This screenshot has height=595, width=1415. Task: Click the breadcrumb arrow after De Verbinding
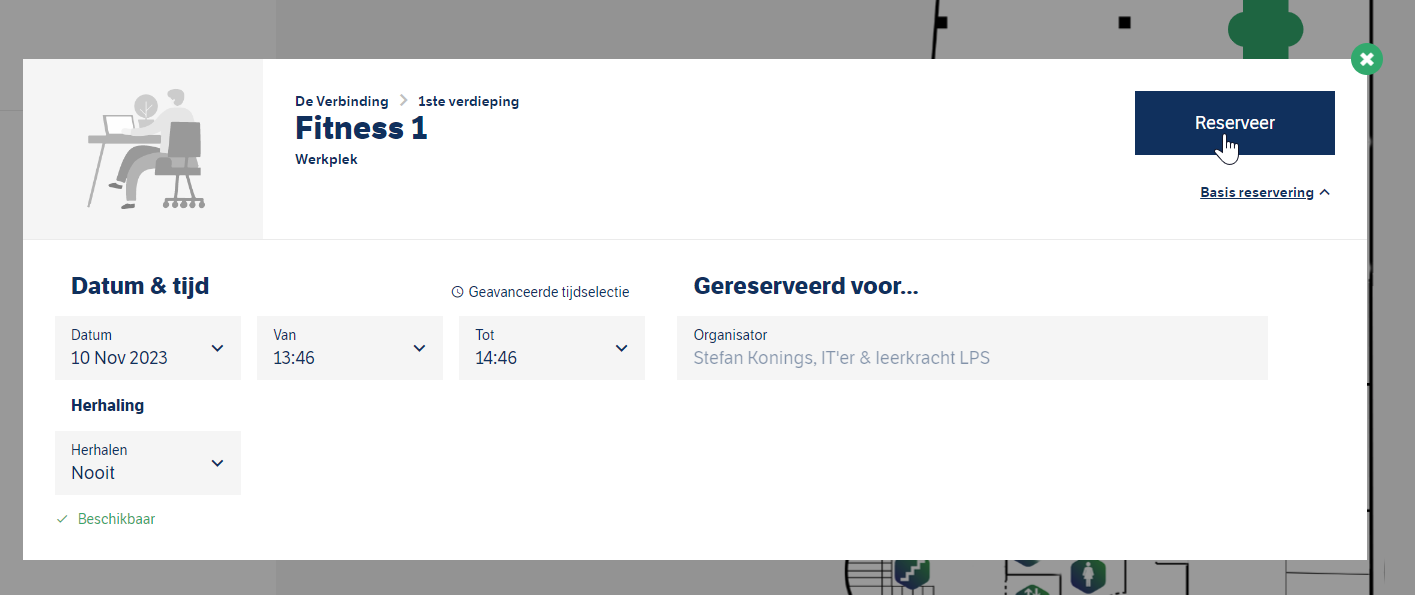pyautogui.click(x=404, y=101)
